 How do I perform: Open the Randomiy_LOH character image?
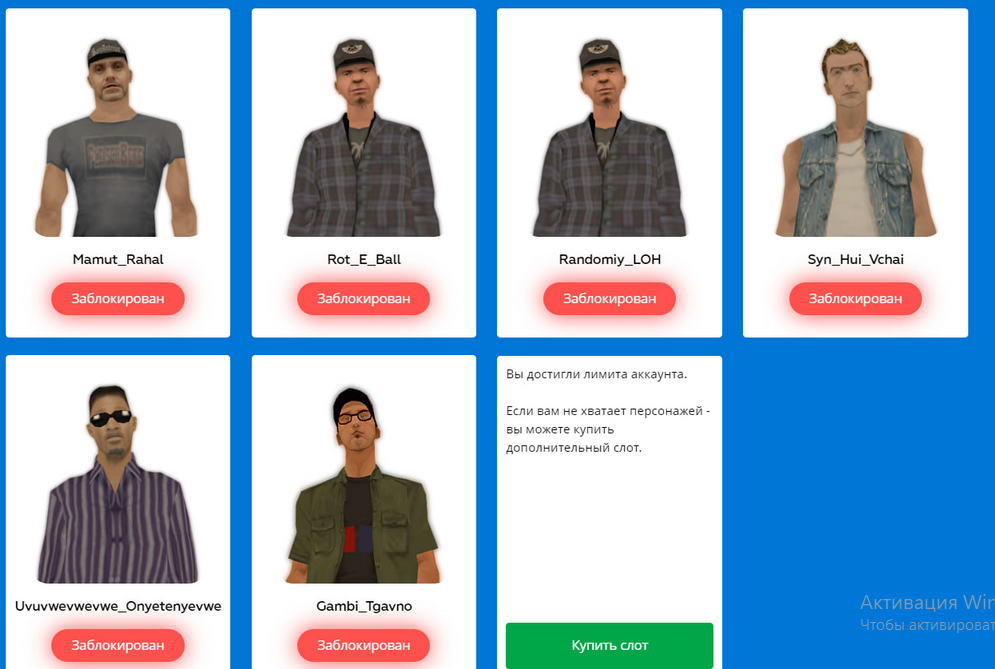coord(609,137)
